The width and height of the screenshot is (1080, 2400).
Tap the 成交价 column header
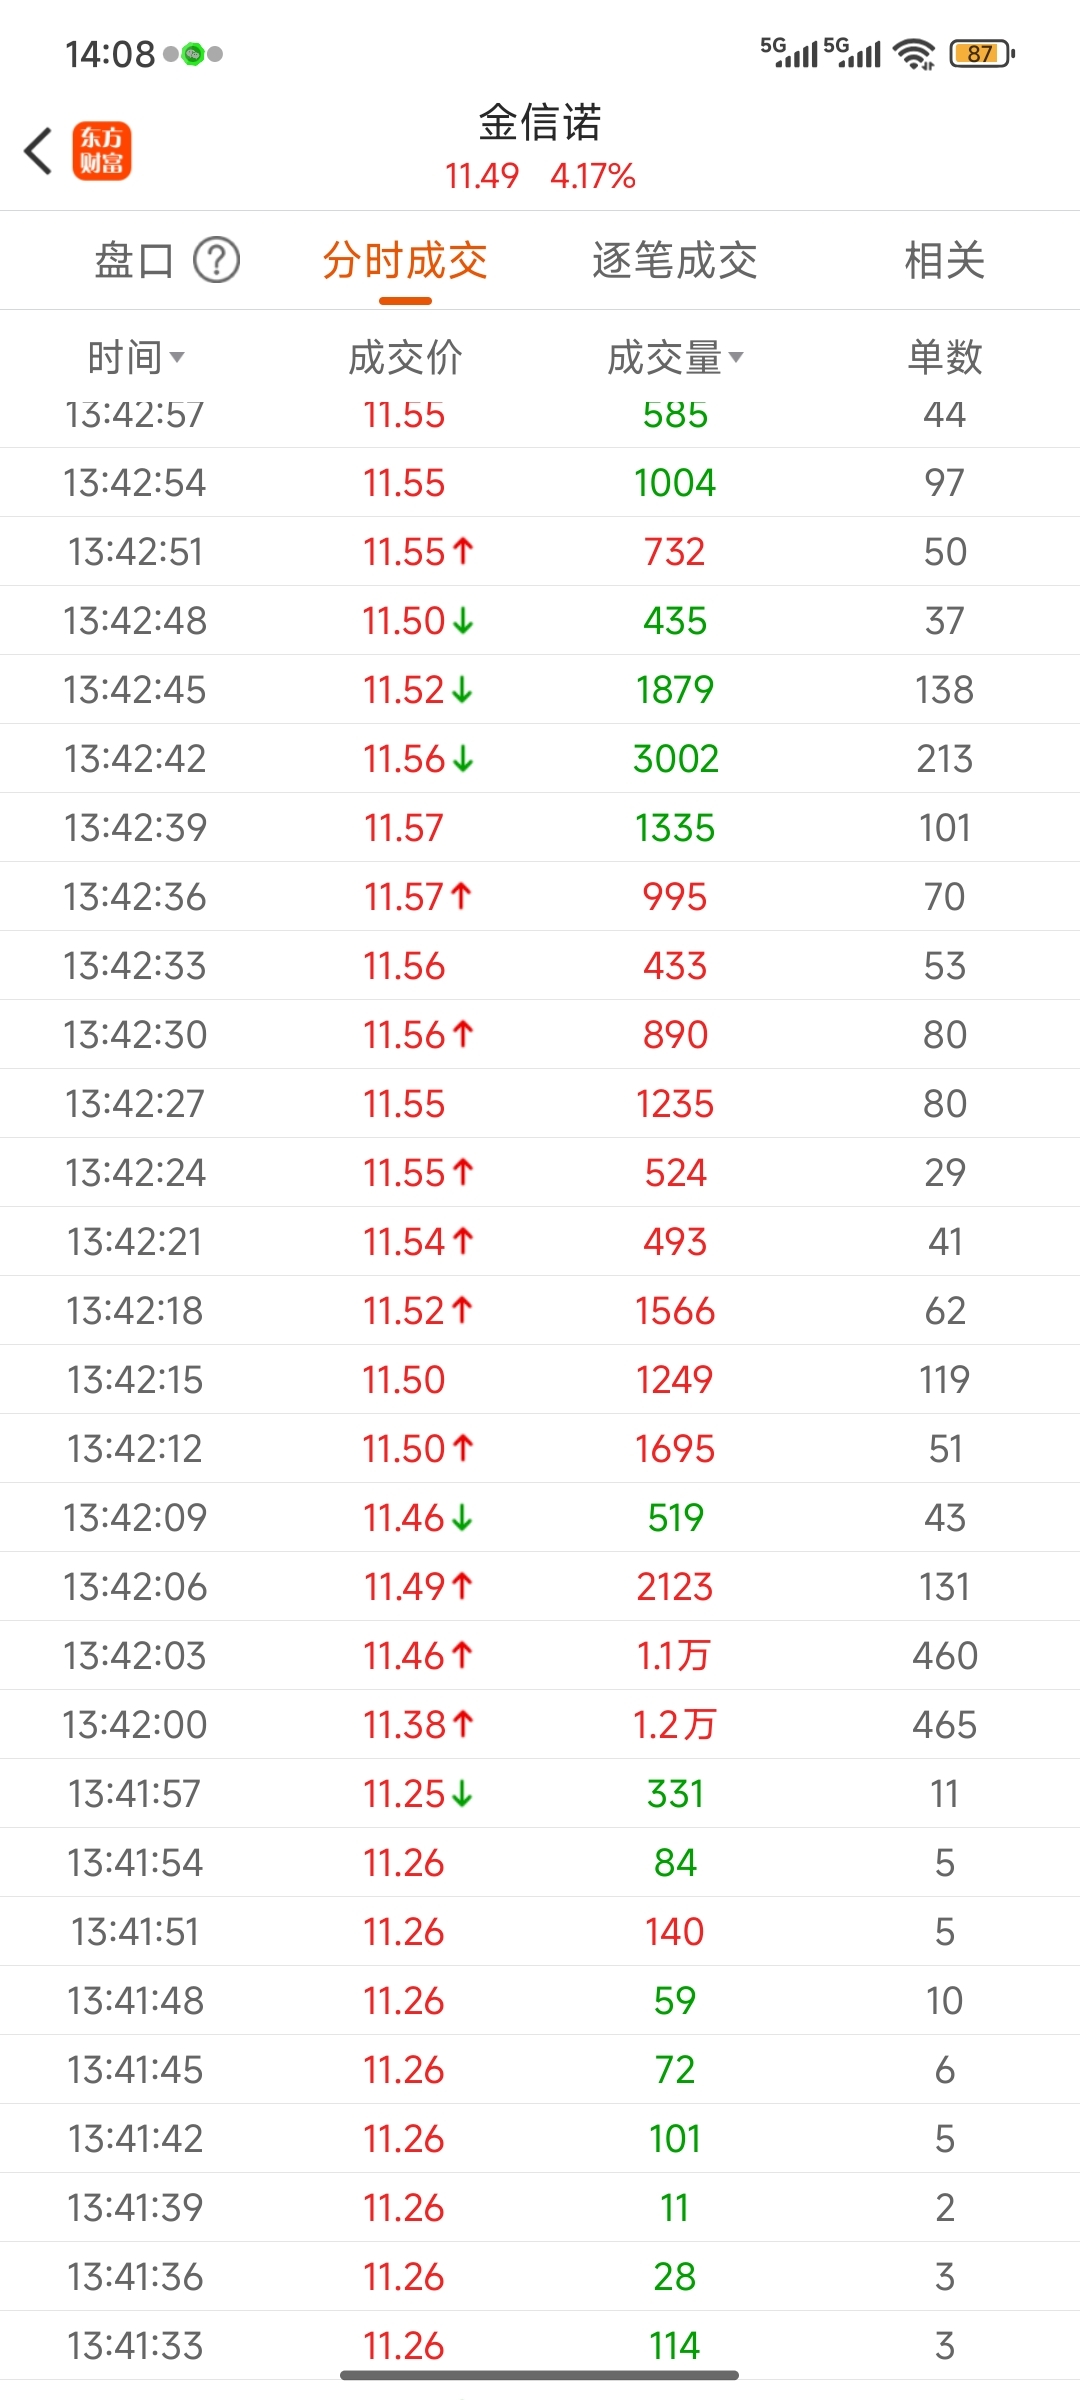(x=405, y=357)
